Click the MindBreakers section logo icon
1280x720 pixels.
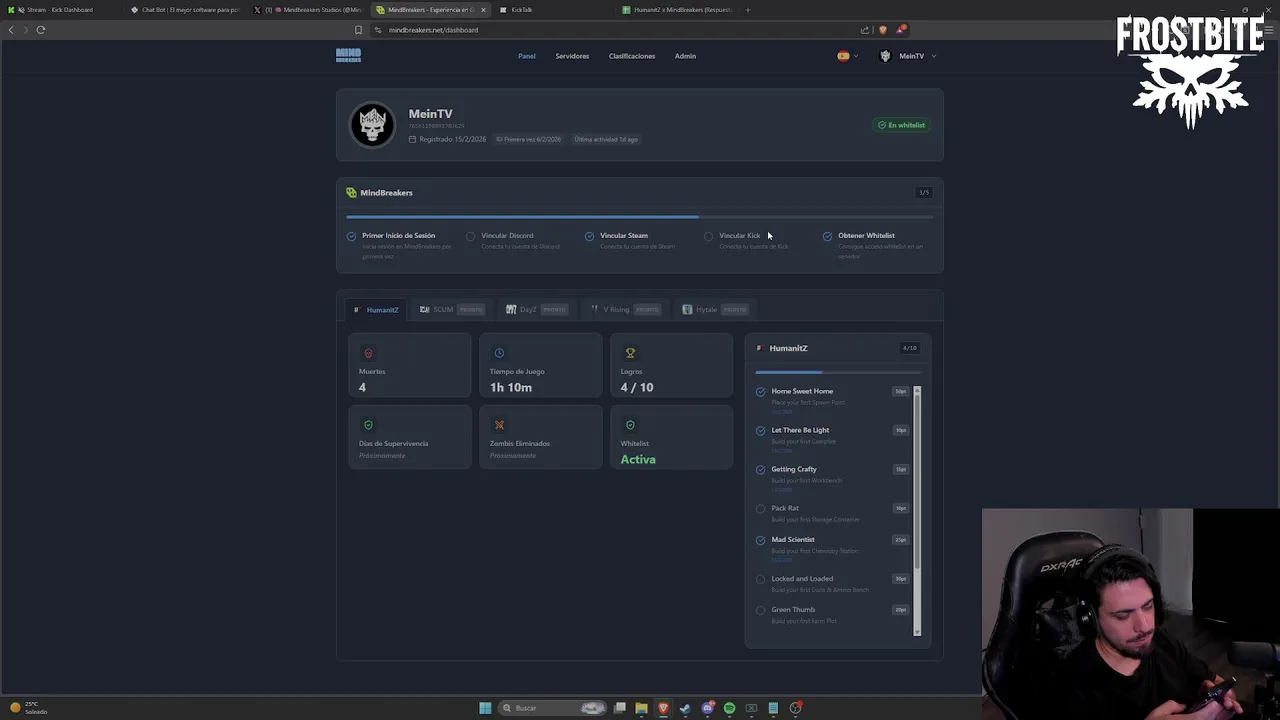pyautogui.click(x=351, y=192)
